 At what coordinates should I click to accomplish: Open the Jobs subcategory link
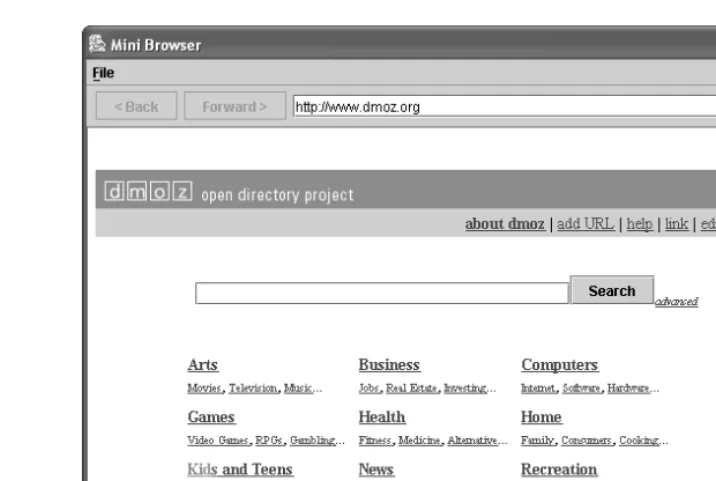[369, 388]
